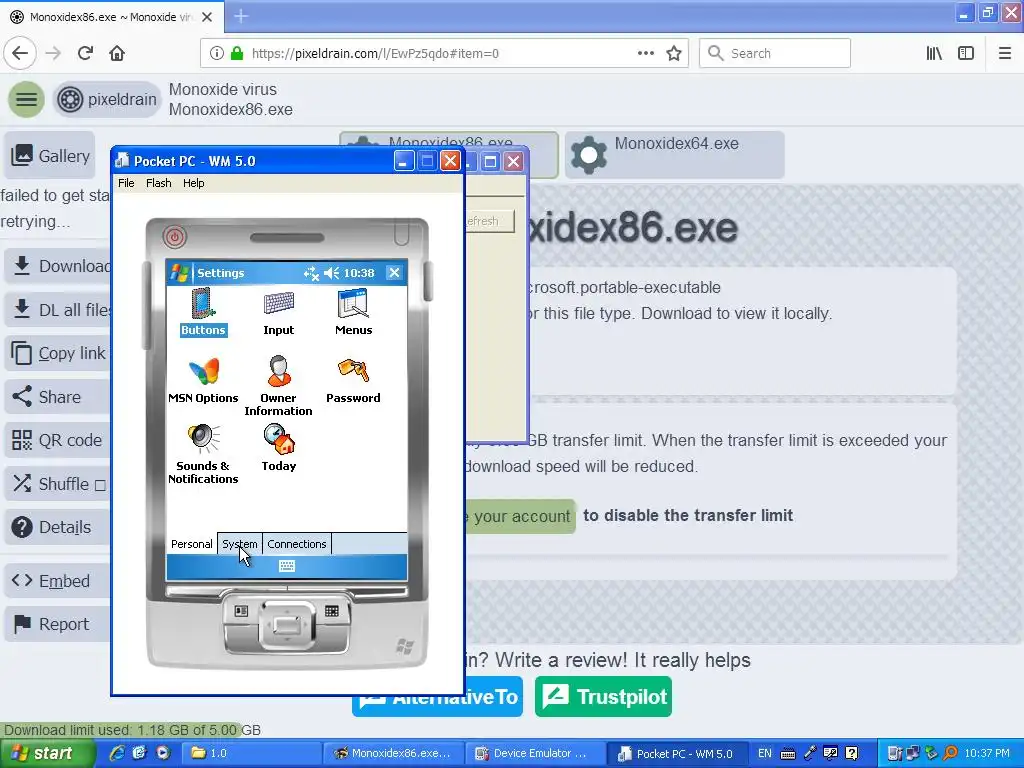The image size is (1024, 768).
Task: Open MSN Options in Settings
Action: point(203,380)
